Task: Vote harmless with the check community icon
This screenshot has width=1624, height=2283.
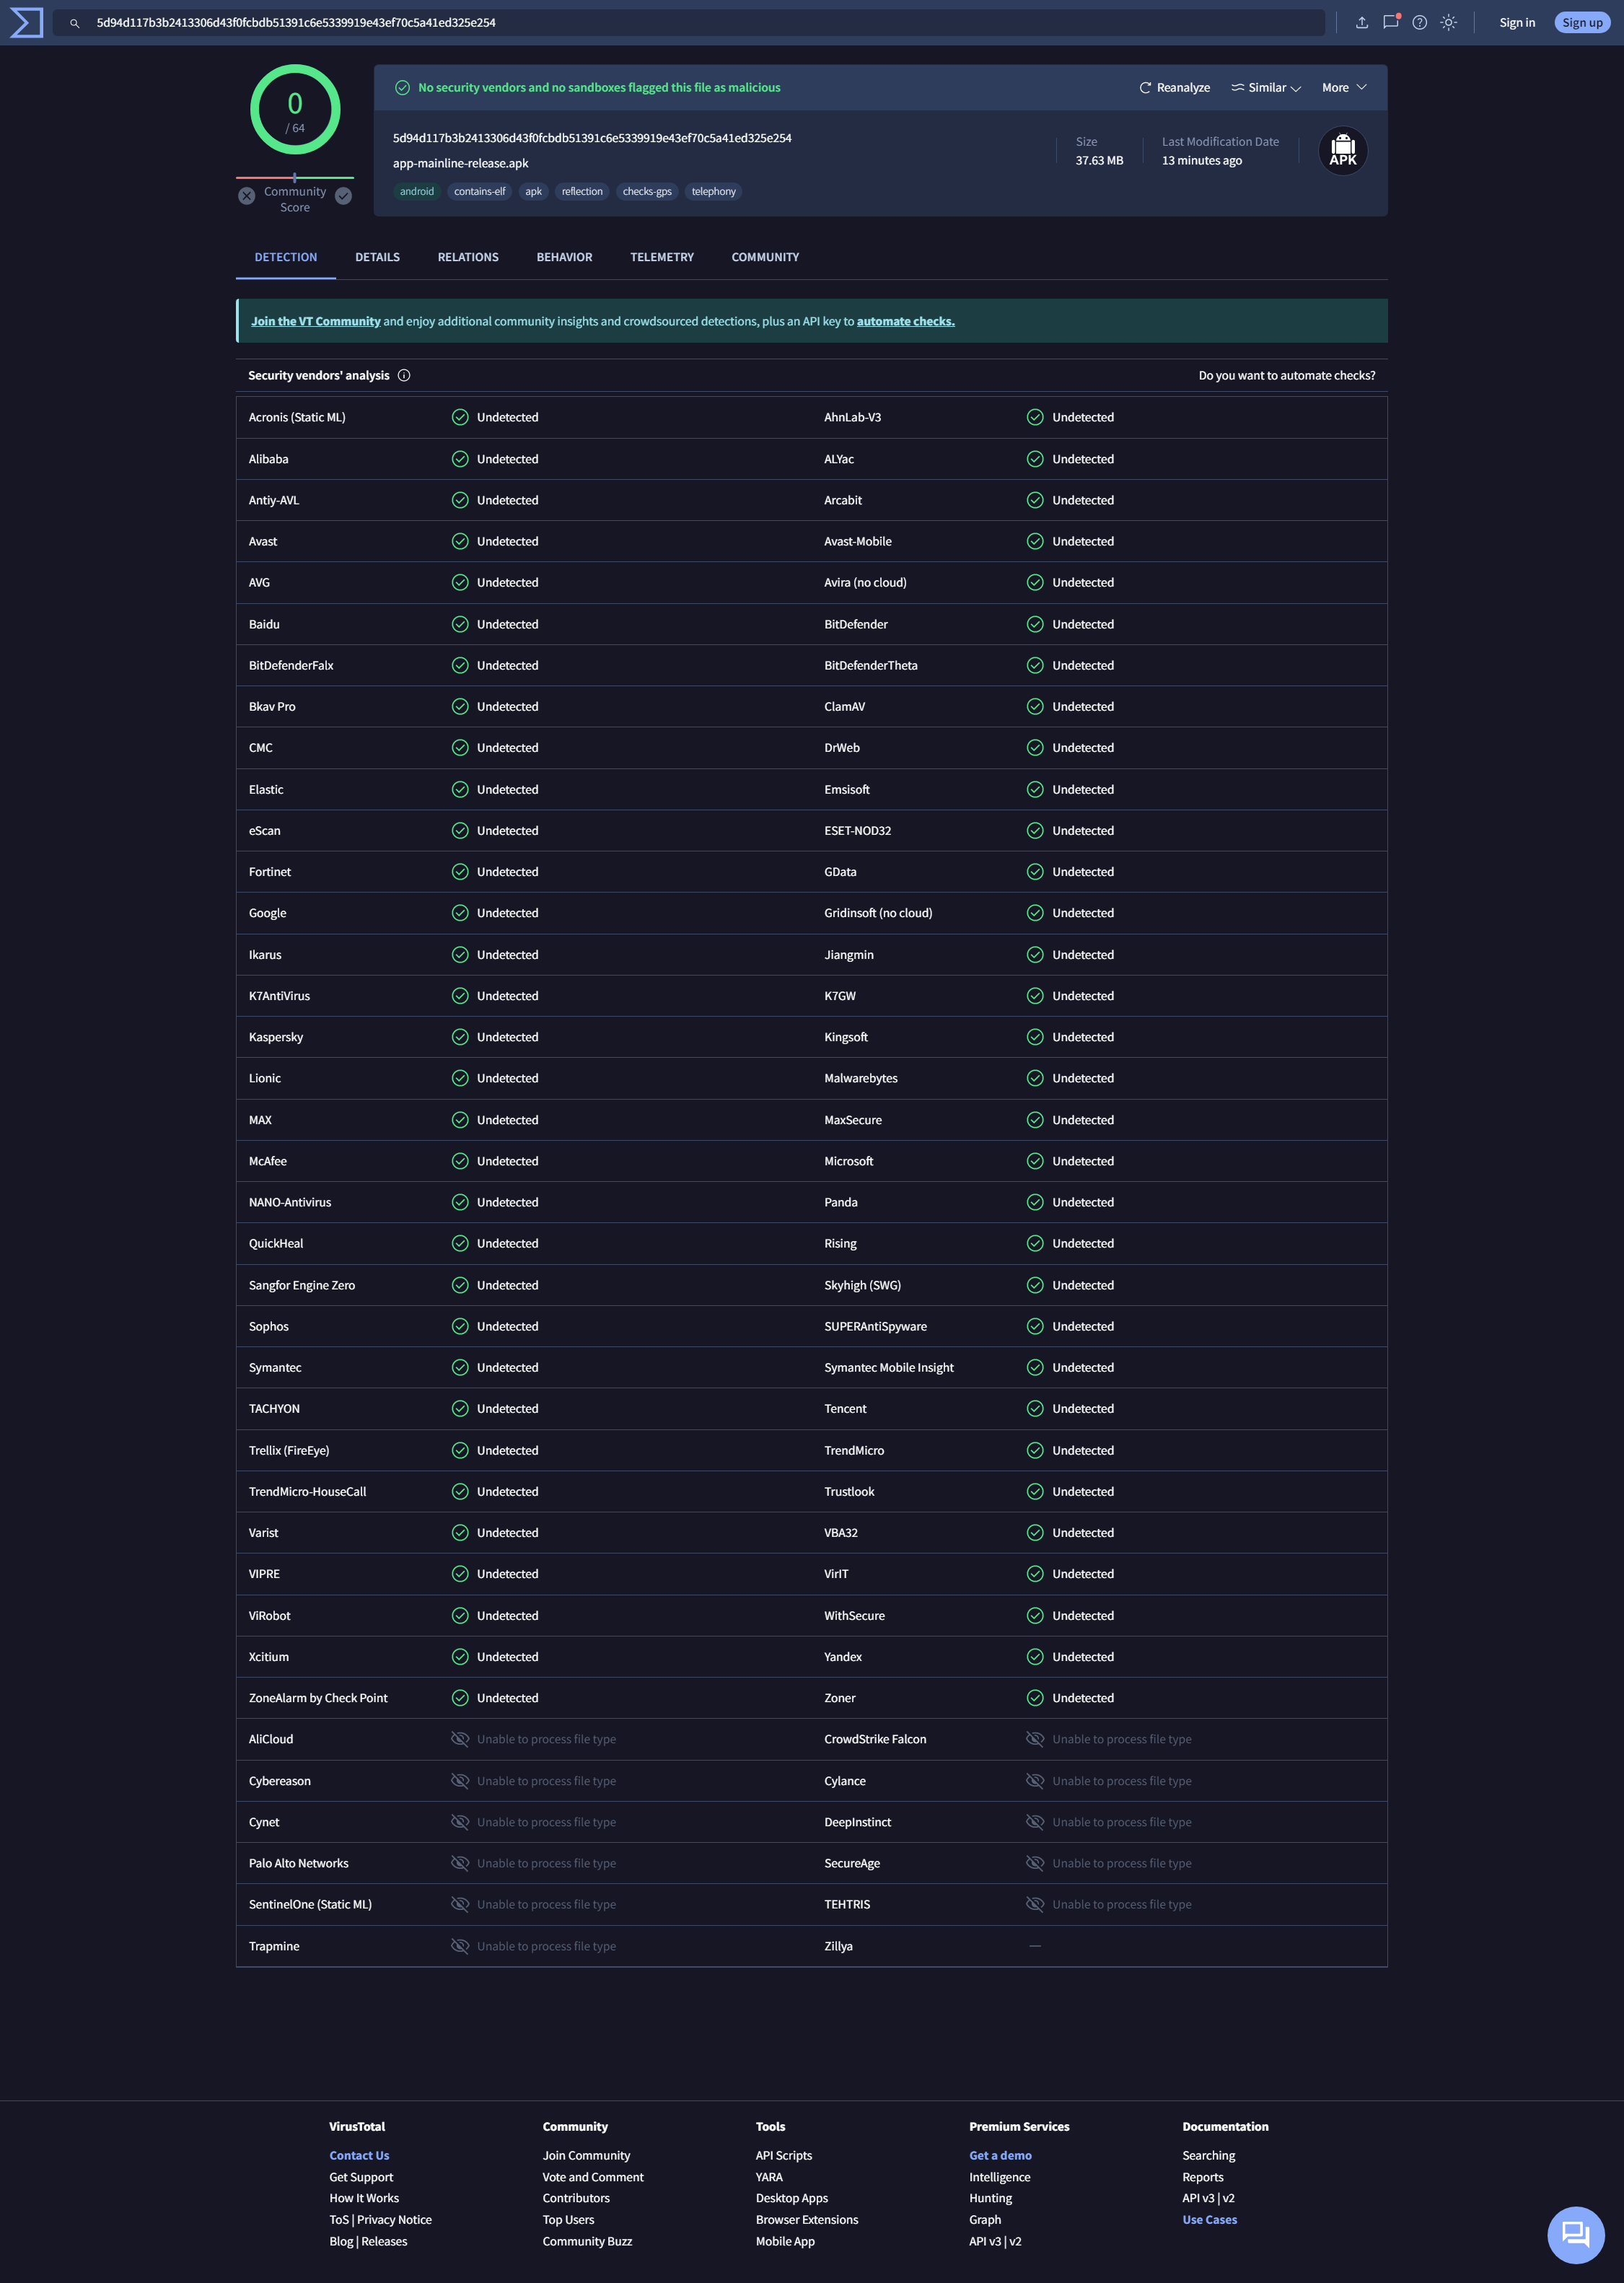Action: 343,196
